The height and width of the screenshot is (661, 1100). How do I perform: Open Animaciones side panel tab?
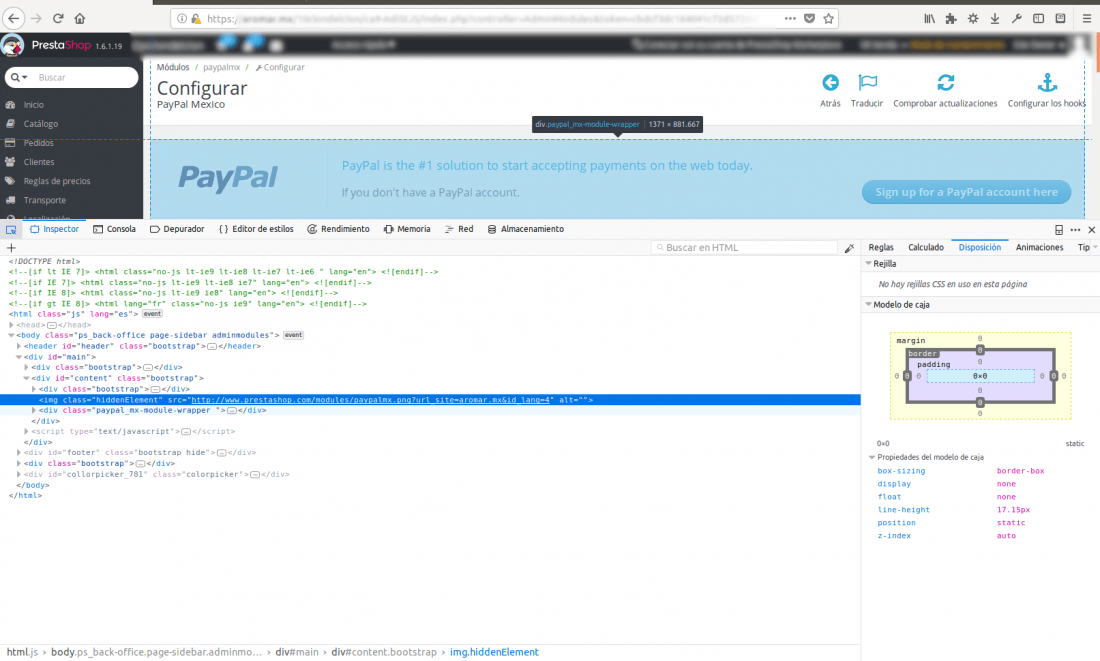(1039, 248)
